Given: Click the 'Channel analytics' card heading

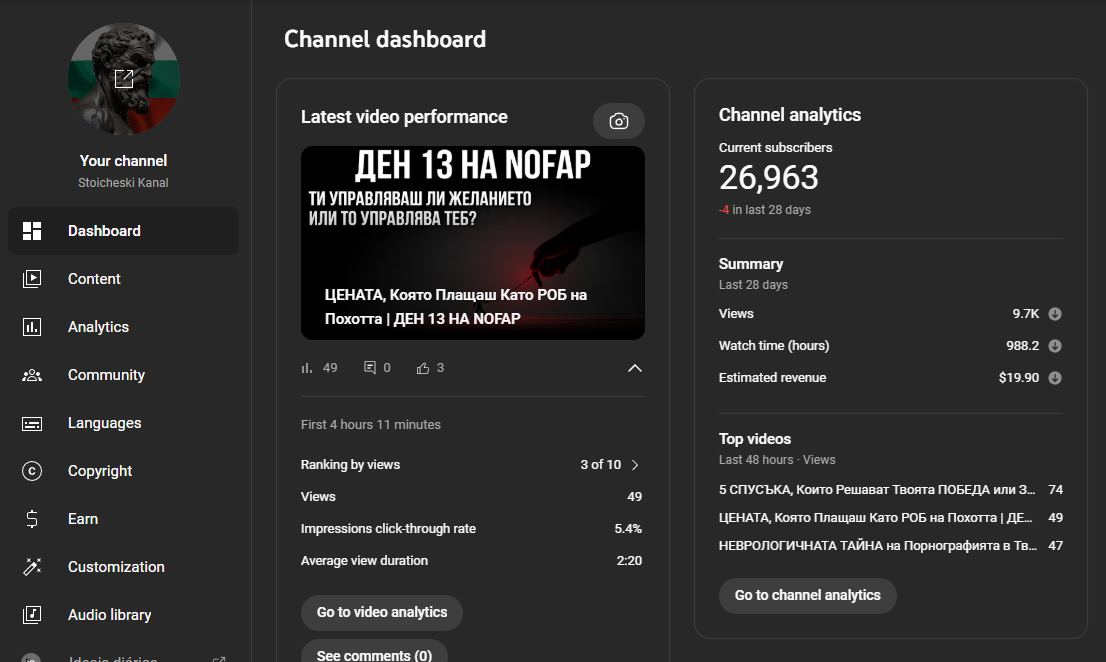Looking at the screenshot, I should pyautogui.click(x=790, y=115).
